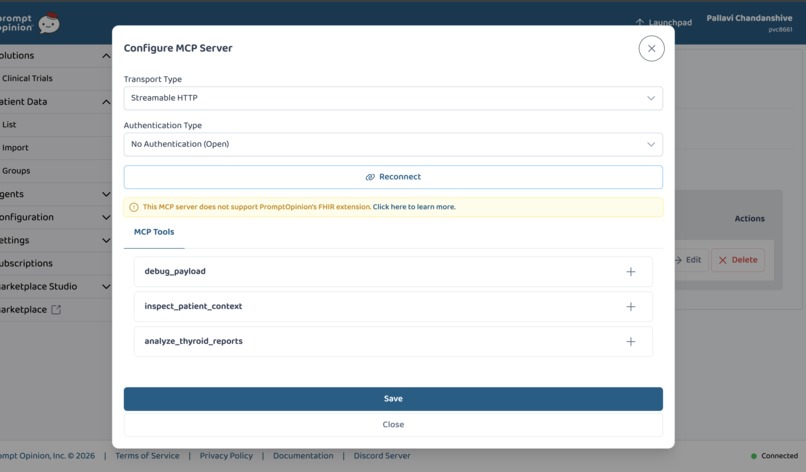Open the Authentication Type dropdown
This screenshot has height=472, width=806.
pyautogui.click(x=393, y=144)
